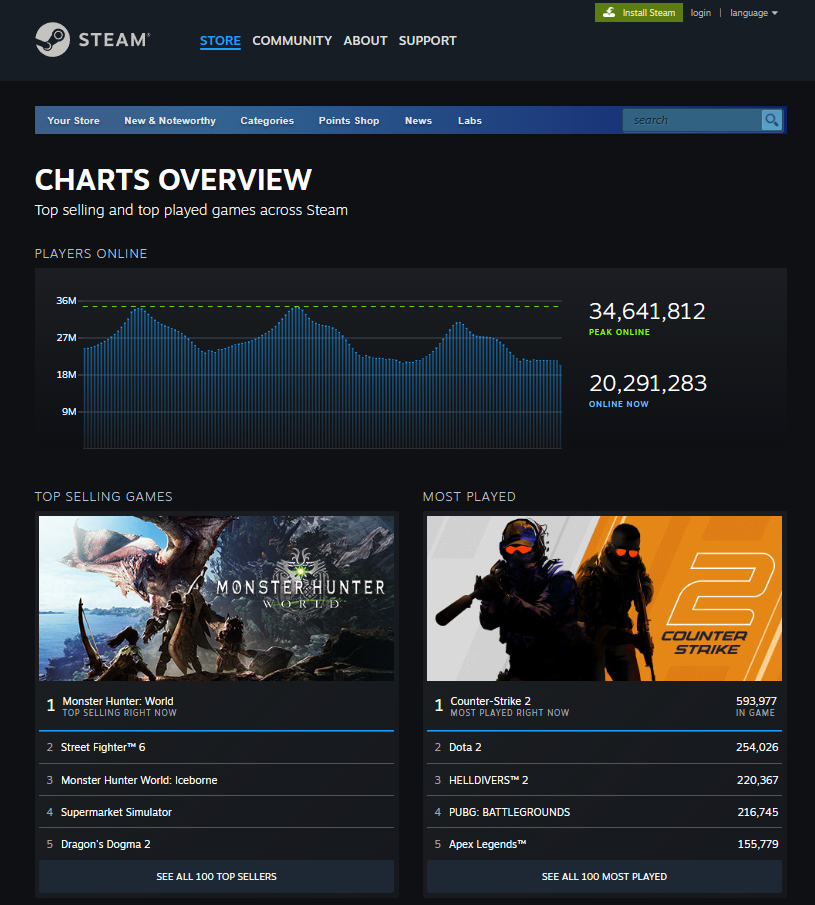Click the 254,026 Dota 2 player count

tap(757, 747)
